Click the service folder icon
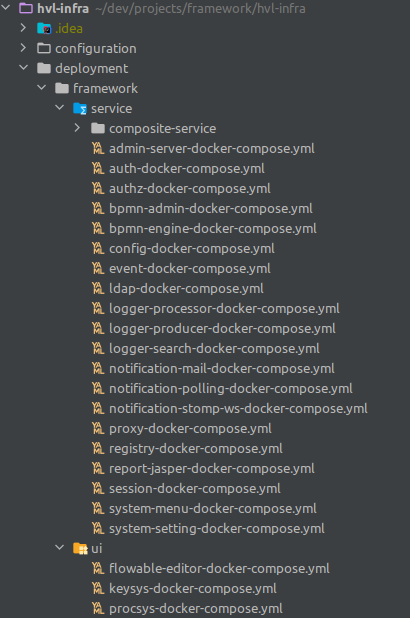Viewport: 410px width, 618px height. point(80,108)
